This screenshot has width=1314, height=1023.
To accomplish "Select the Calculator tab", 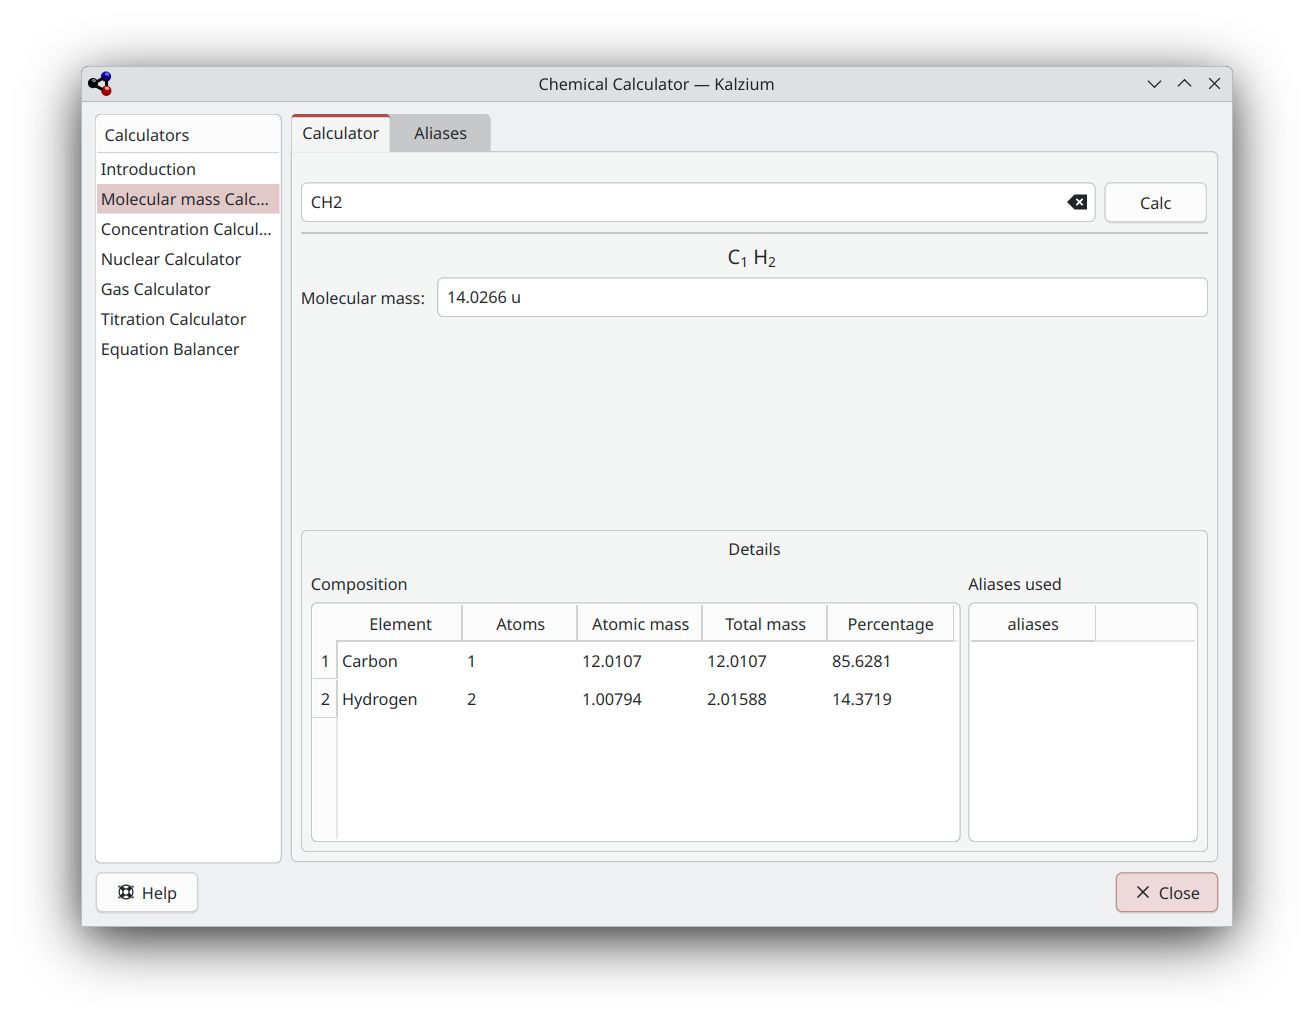I will 340,133.
